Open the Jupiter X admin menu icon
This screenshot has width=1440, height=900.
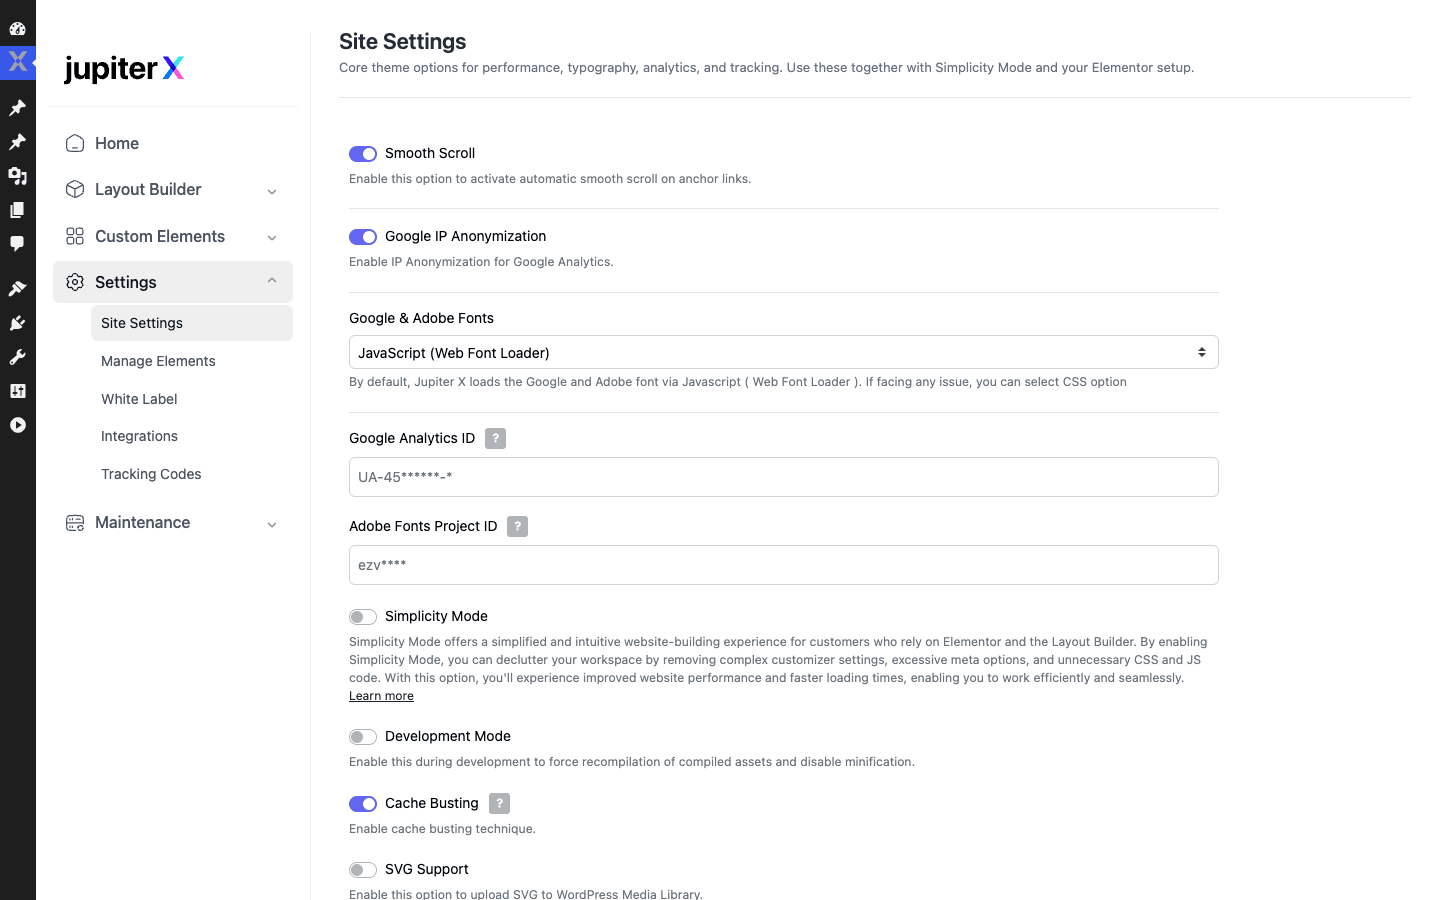point(17,62)
